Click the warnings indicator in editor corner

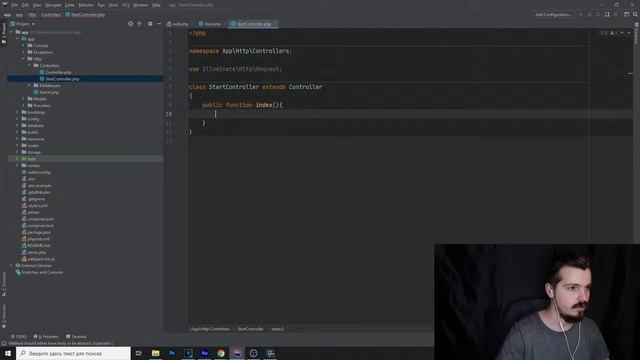613,33
